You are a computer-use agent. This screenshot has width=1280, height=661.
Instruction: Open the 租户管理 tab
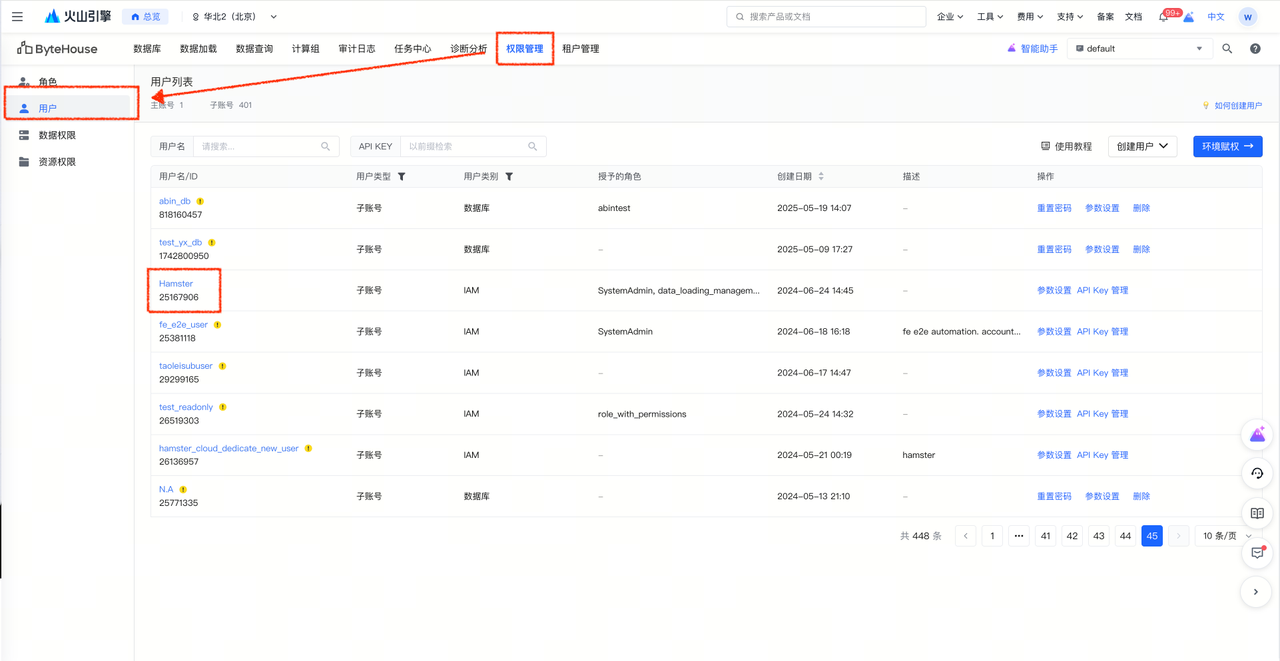click(581, 49)
